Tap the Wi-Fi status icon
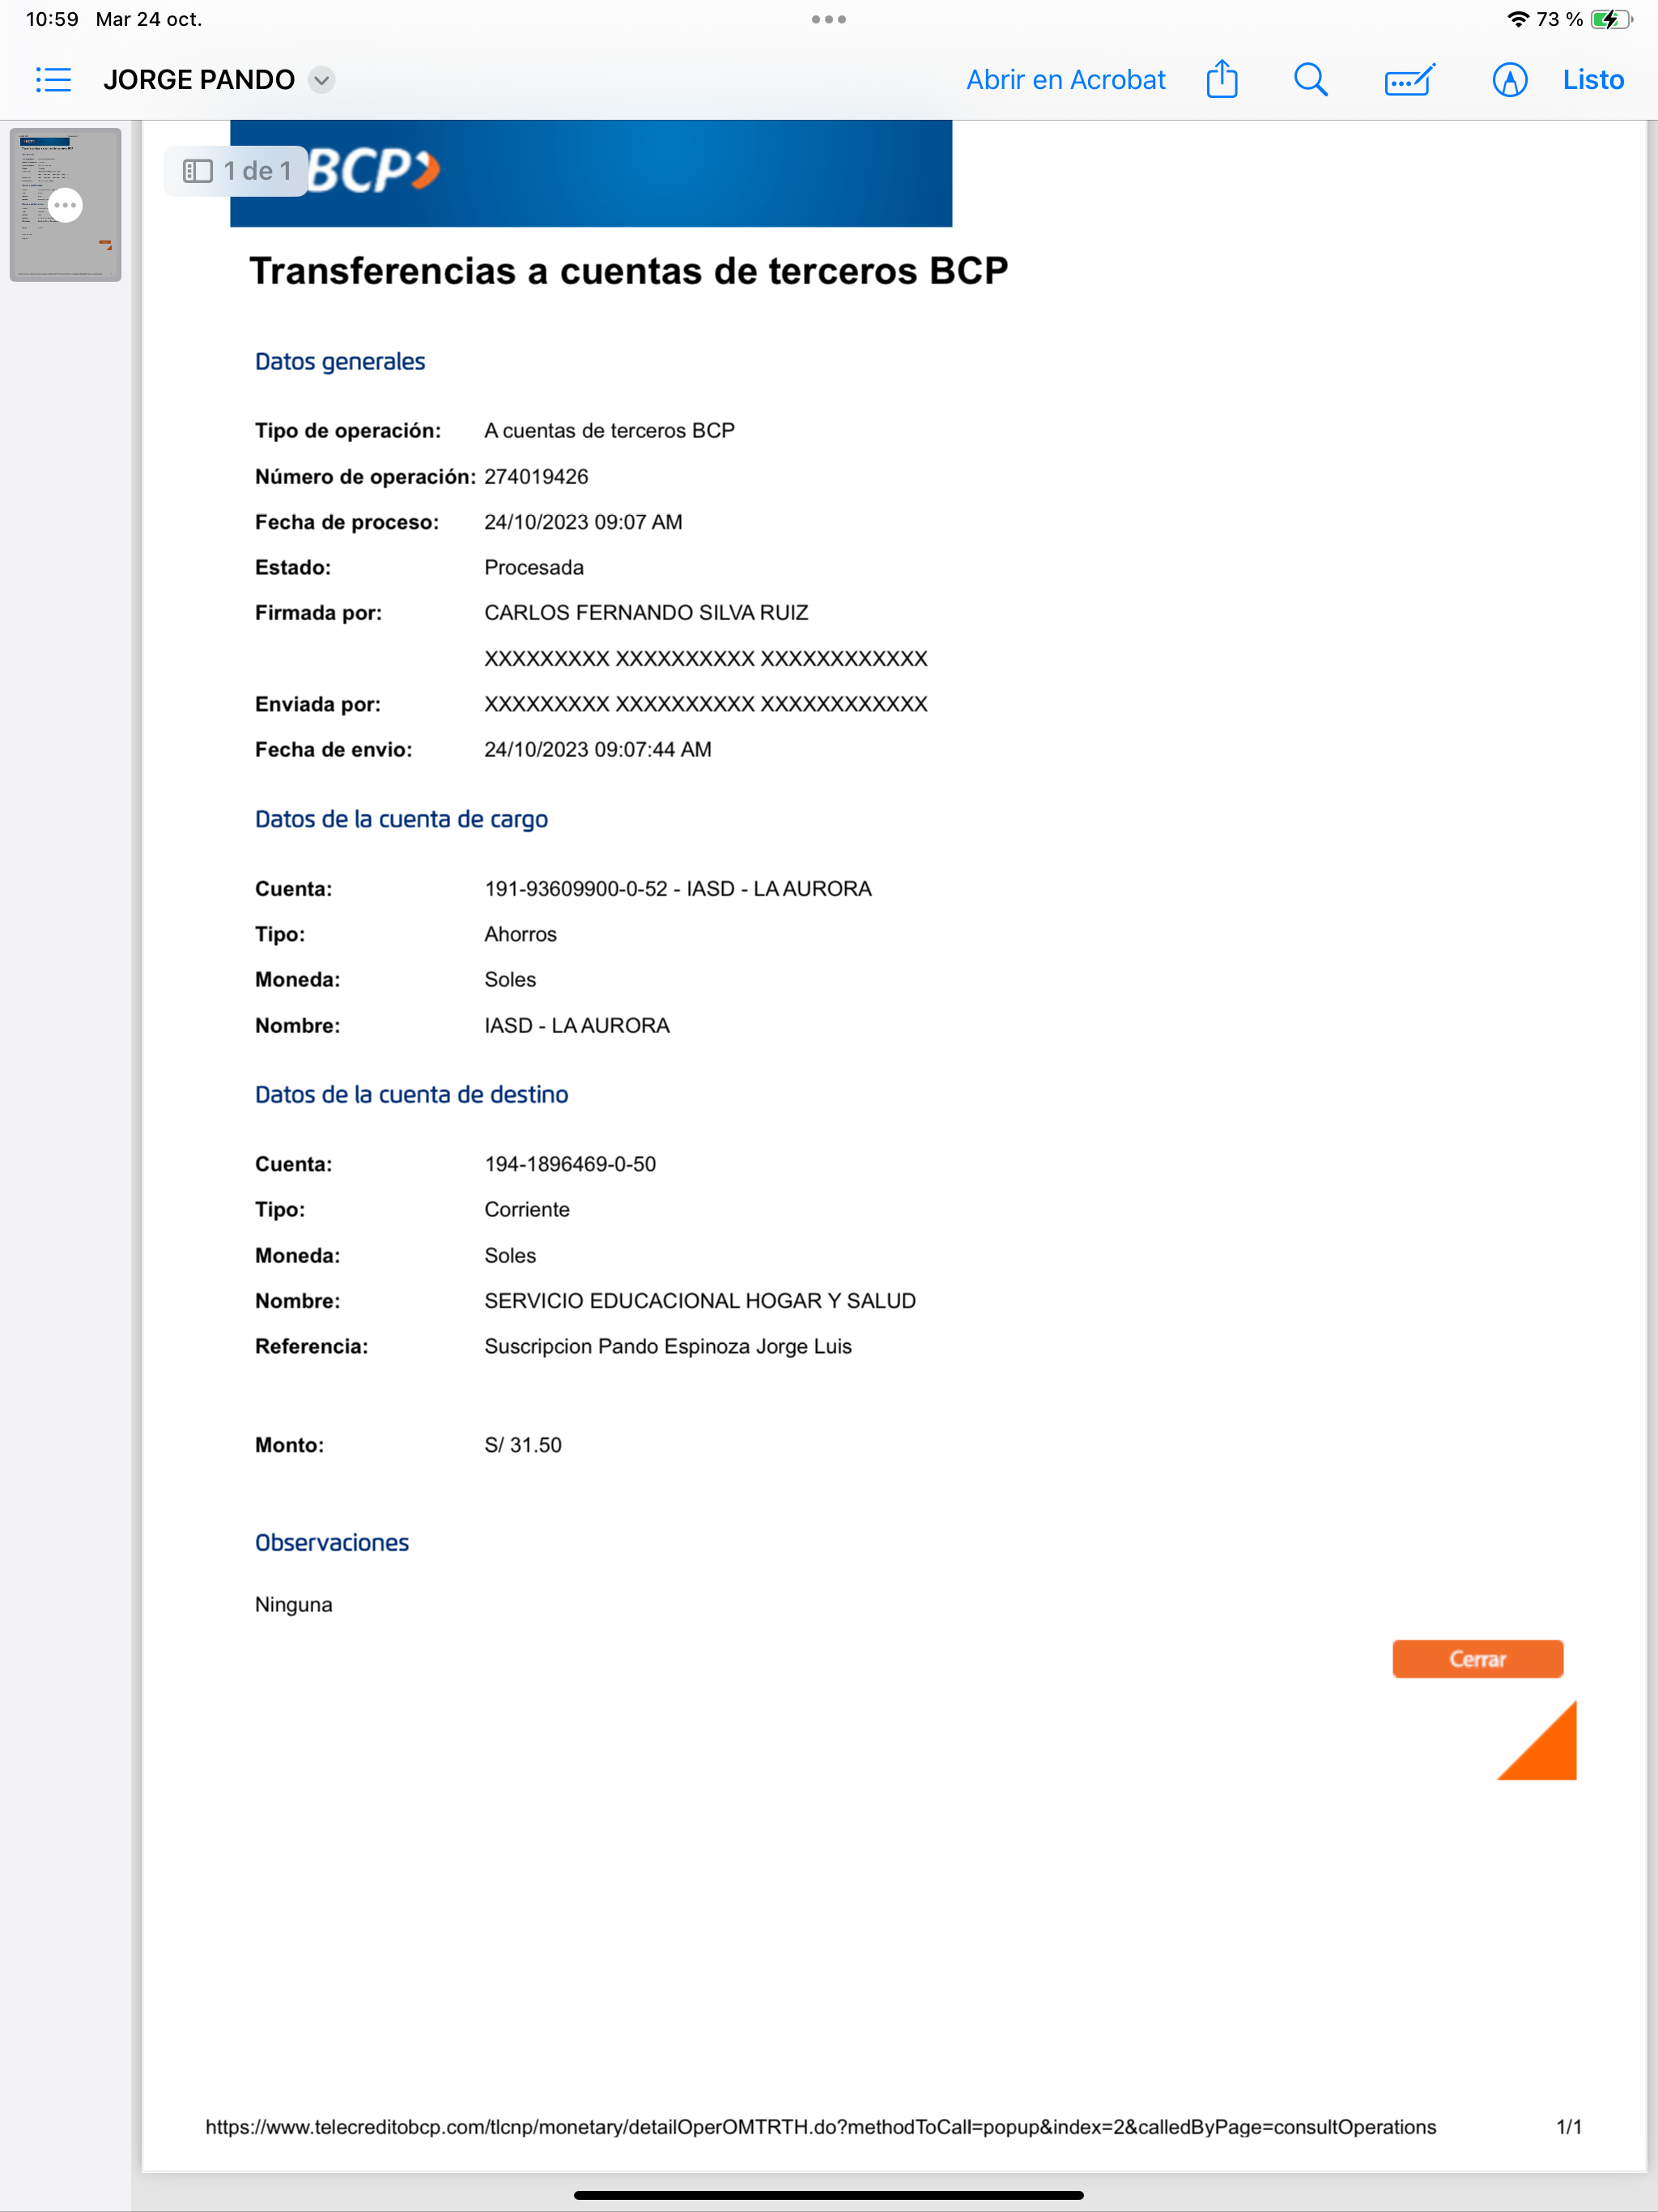 point(1517,19)
